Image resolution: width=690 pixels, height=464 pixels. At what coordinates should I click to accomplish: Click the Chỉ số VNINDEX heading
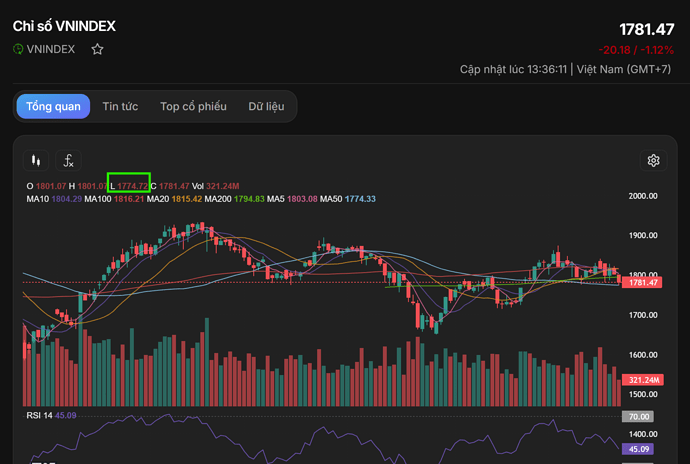[x=64, y=26]
